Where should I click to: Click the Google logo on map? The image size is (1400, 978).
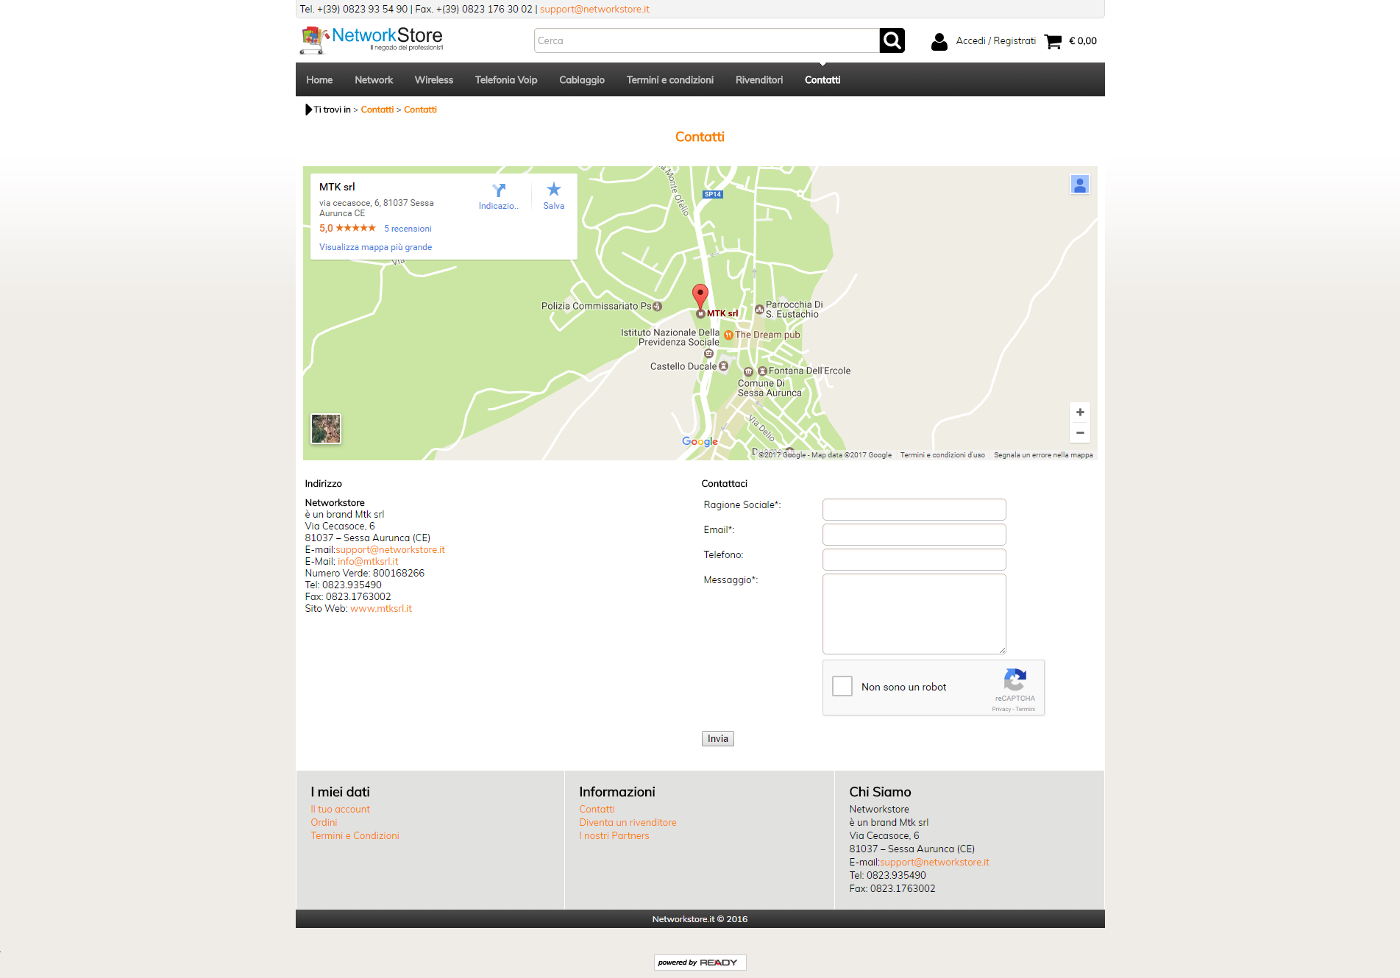[x=700, y=441]
